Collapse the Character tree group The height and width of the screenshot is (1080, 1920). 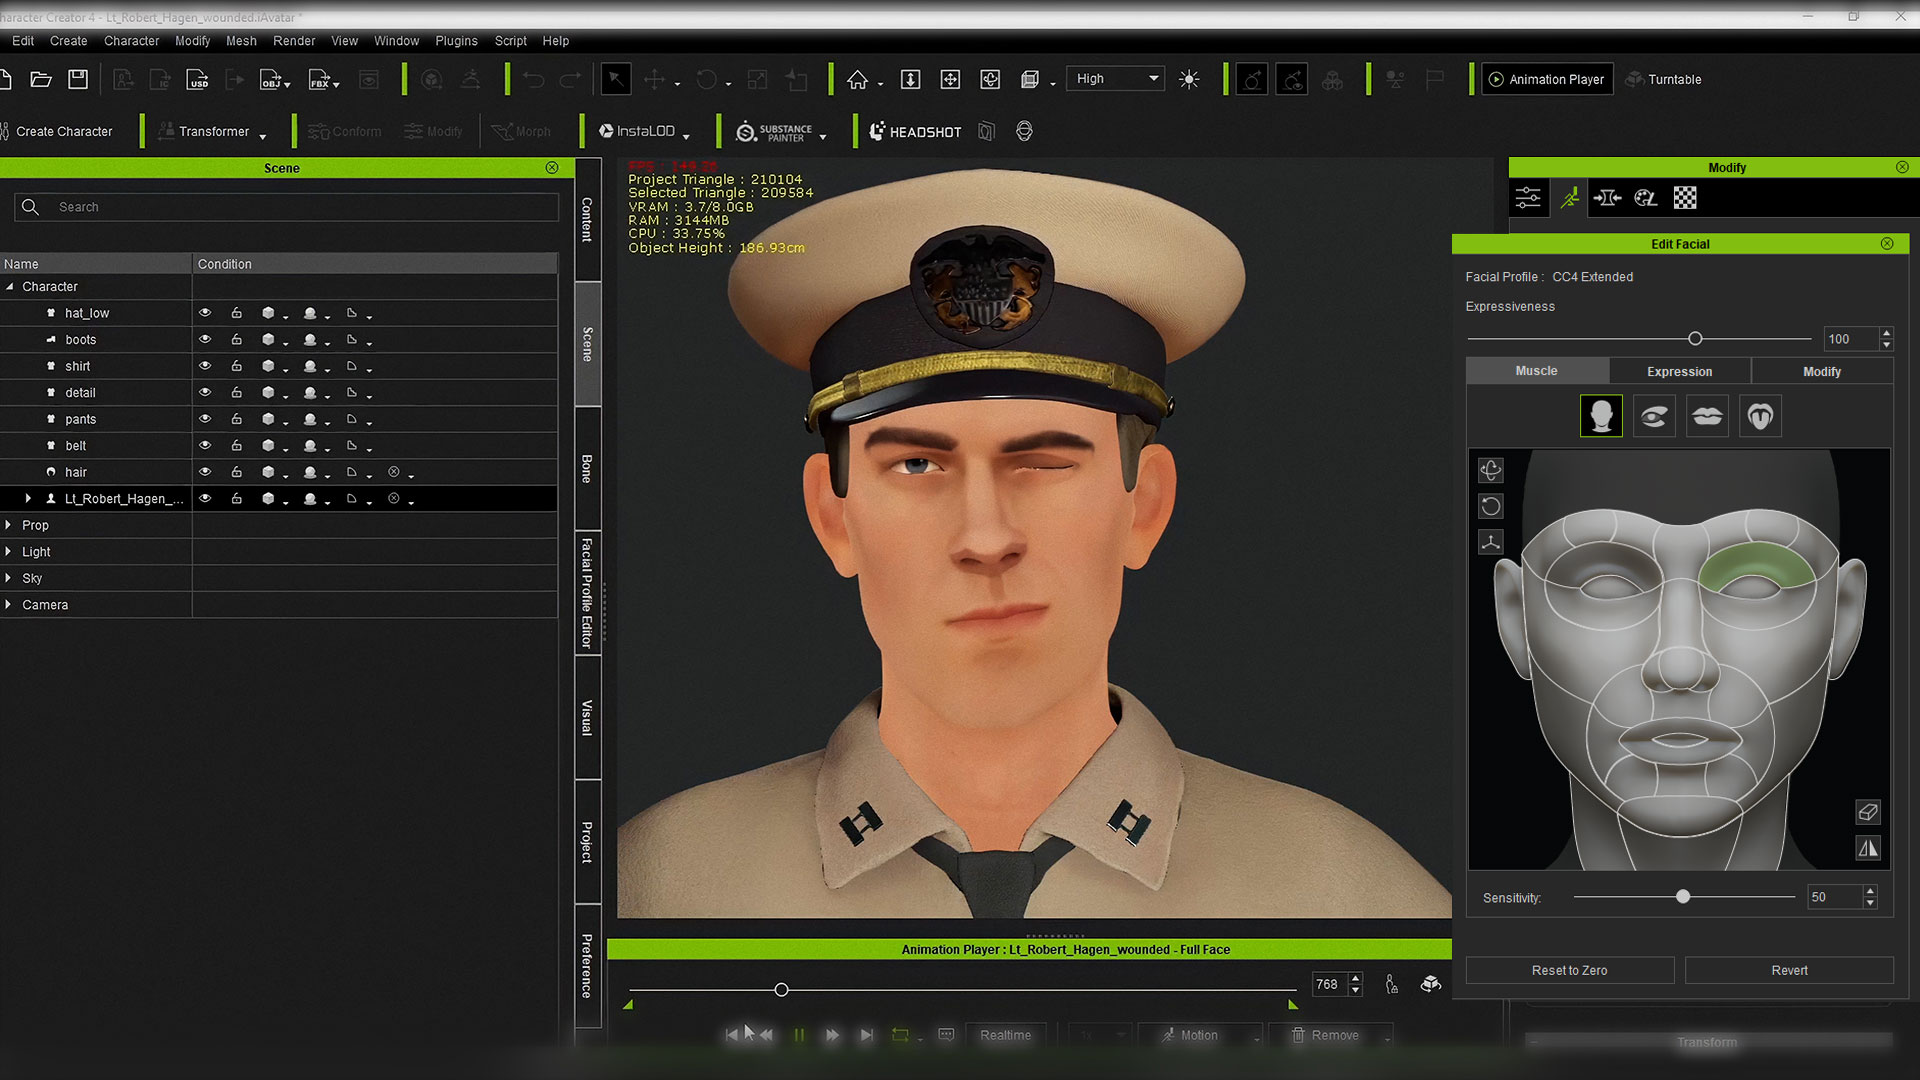[x=10, y=286]
